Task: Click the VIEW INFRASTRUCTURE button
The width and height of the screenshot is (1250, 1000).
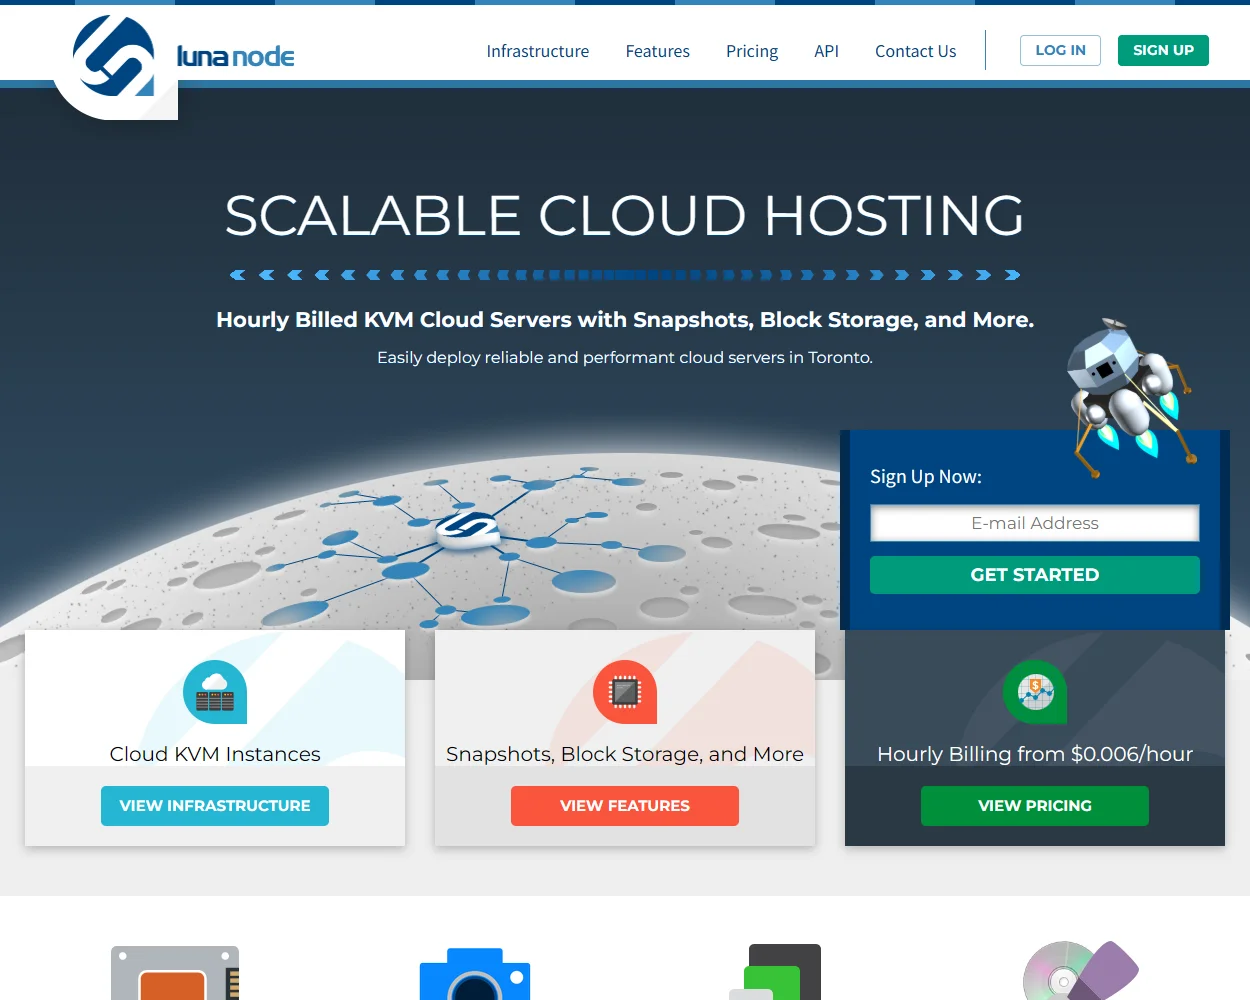Action: pos(215,806)
